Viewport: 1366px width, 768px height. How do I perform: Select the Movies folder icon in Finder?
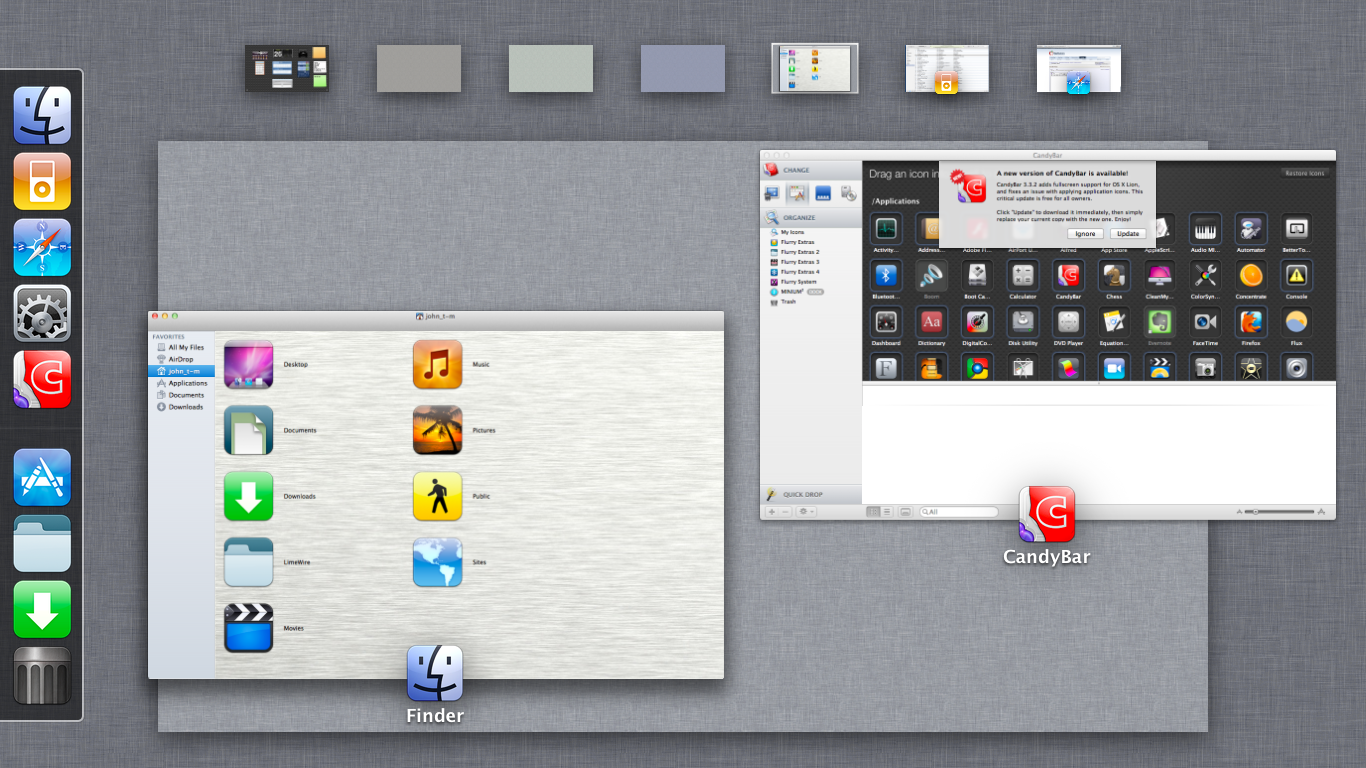(249, 628)
